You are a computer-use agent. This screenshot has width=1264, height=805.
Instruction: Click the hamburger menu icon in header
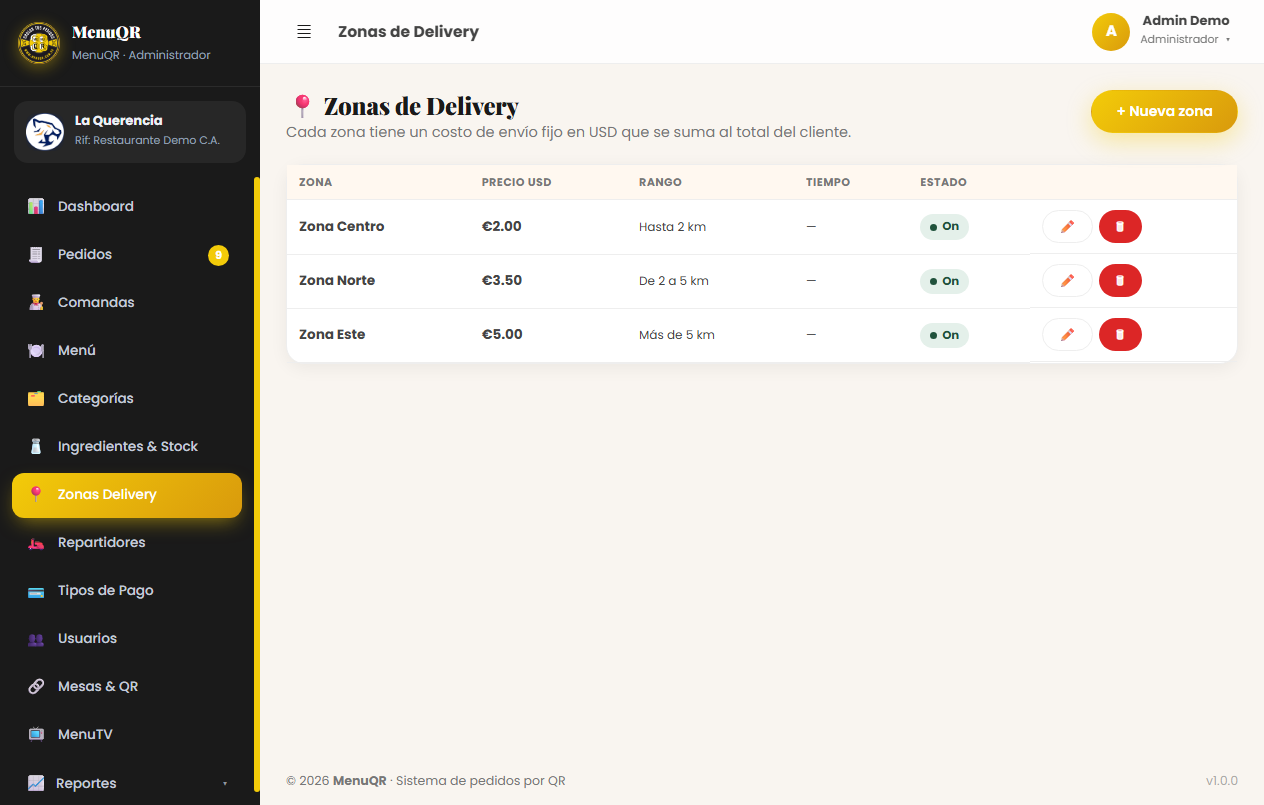click(x=304, y=32)
